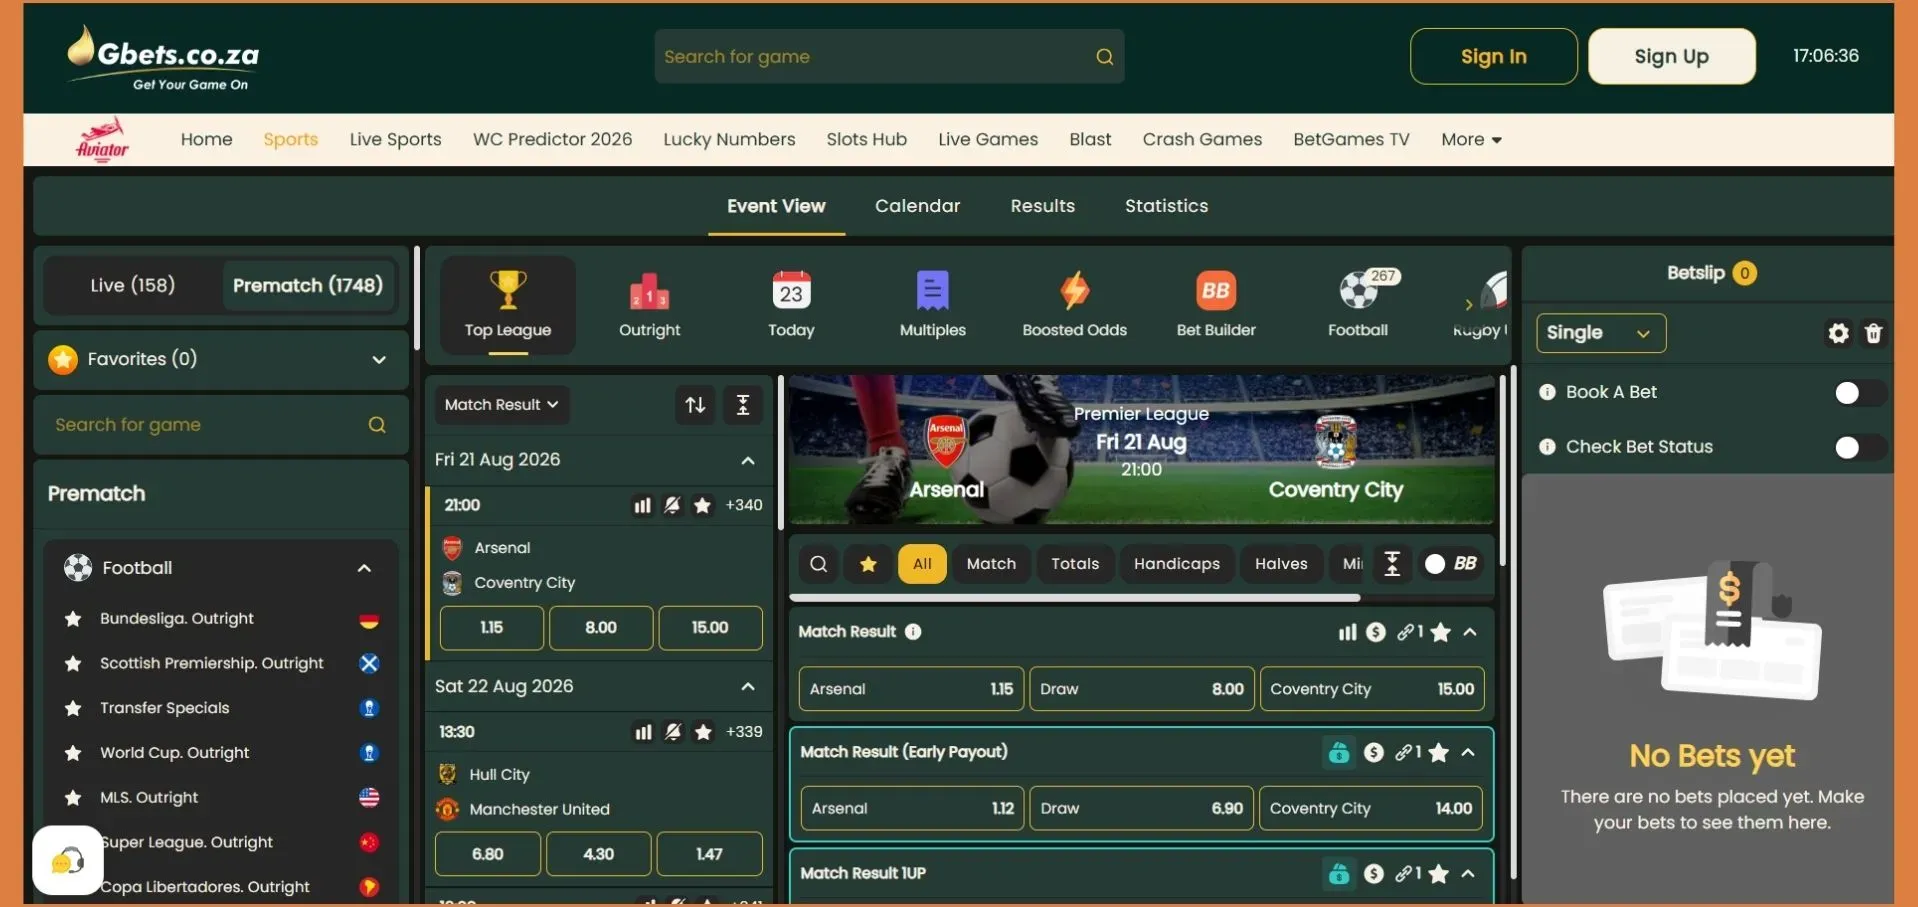
Task: Toggle favorite star for Bundesliga. Outright
Action: coord(73,619)
